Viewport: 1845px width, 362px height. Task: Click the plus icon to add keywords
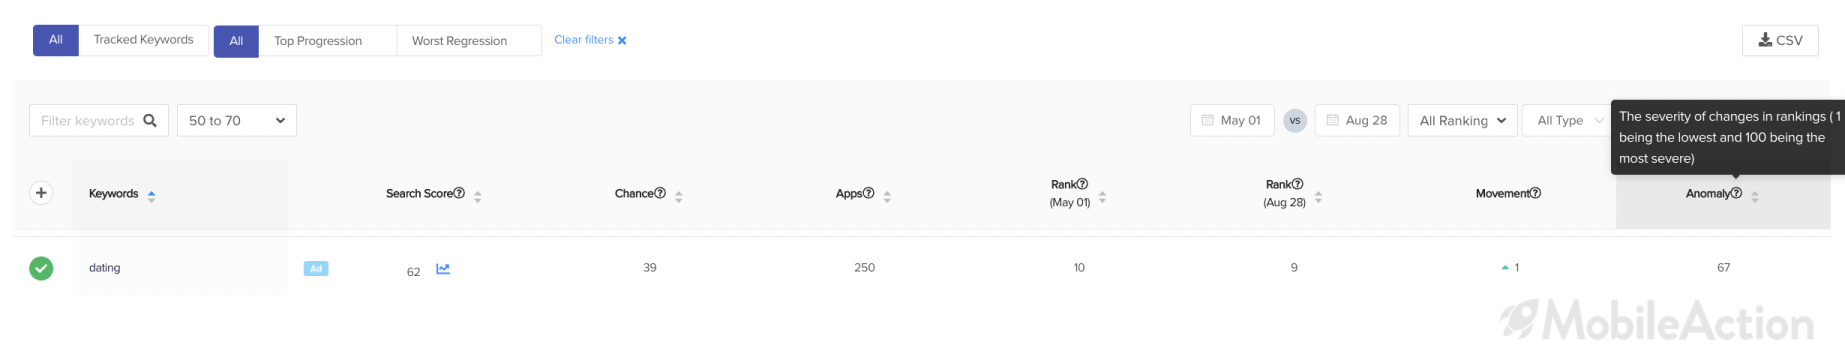coord(41,193)
